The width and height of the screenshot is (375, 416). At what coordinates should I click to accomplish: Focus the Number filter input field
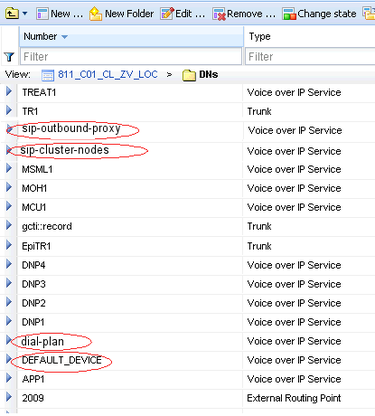point(131,56)
